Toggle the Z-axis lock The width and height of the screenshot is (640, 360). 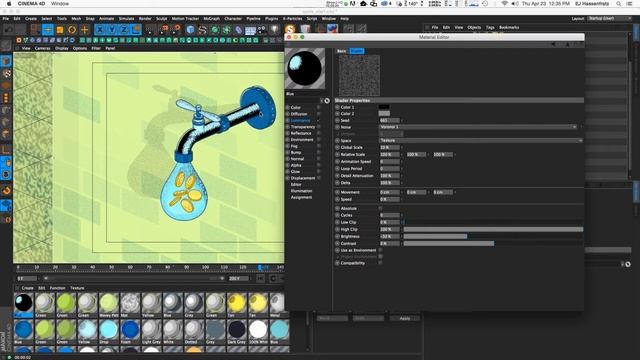coord(124,29)
